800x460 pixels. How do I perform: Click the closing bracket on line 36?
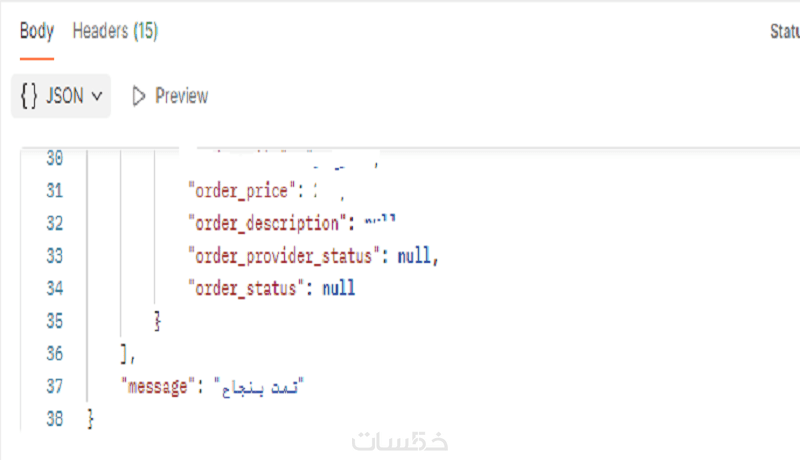[x=123, y=353]
